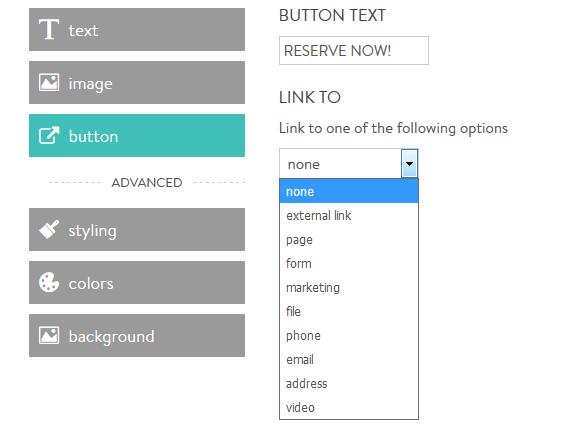
Task: Click the Button Text input field
Action: [354, 50]
